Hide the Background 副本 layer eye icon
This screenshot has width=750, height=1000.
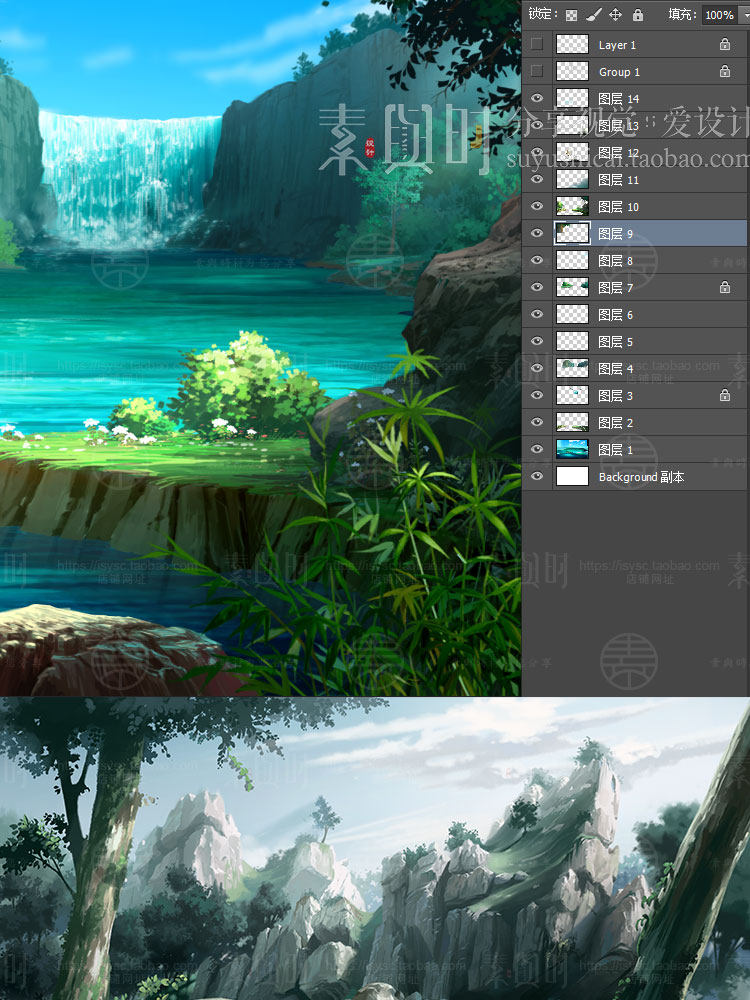(x=537, y=476)
